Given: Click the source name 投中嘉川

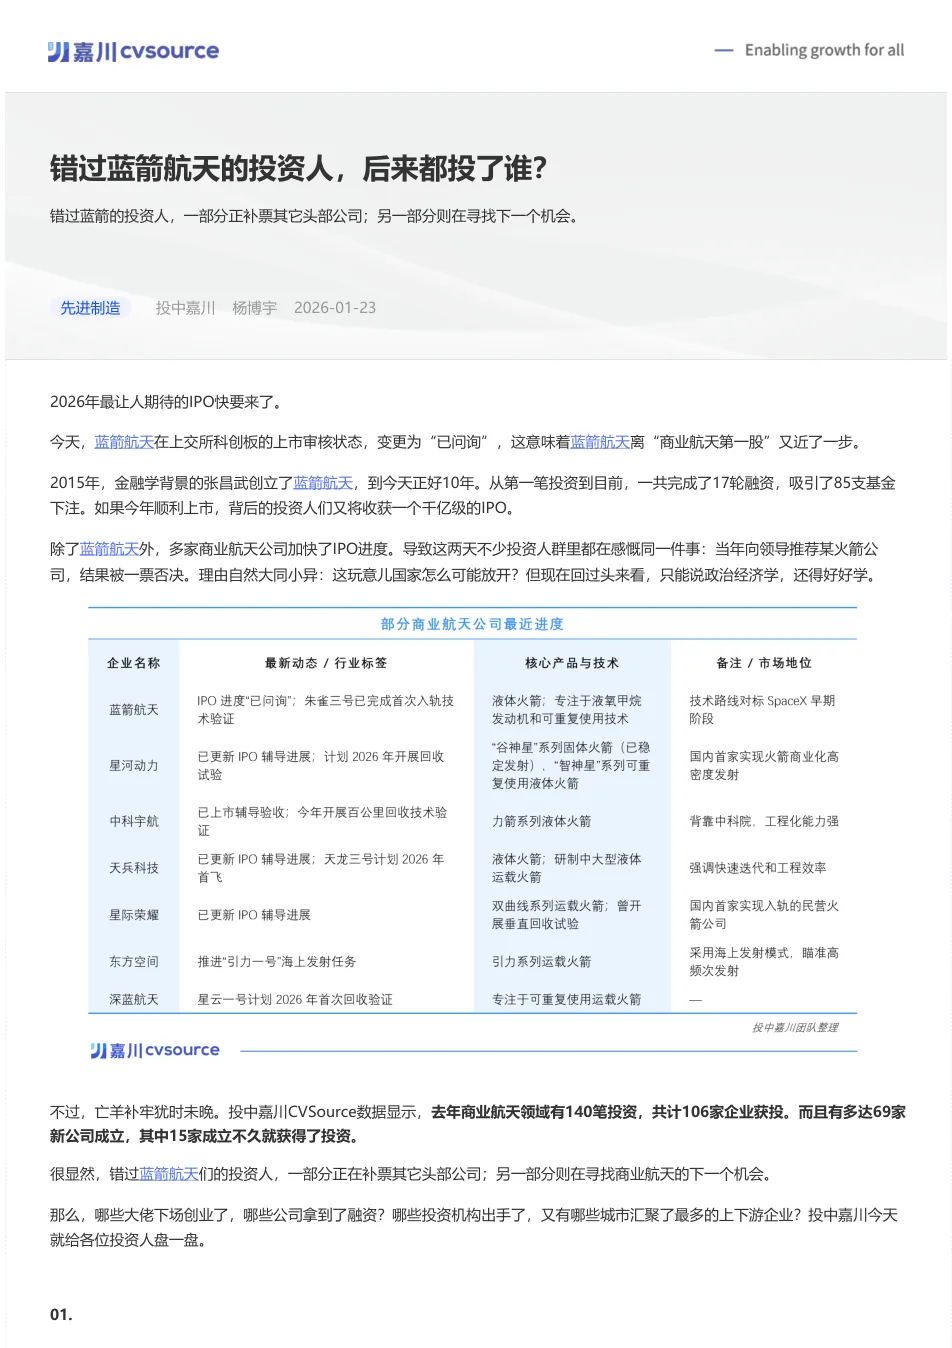Looking at the screenshot, I should point(185,308).
